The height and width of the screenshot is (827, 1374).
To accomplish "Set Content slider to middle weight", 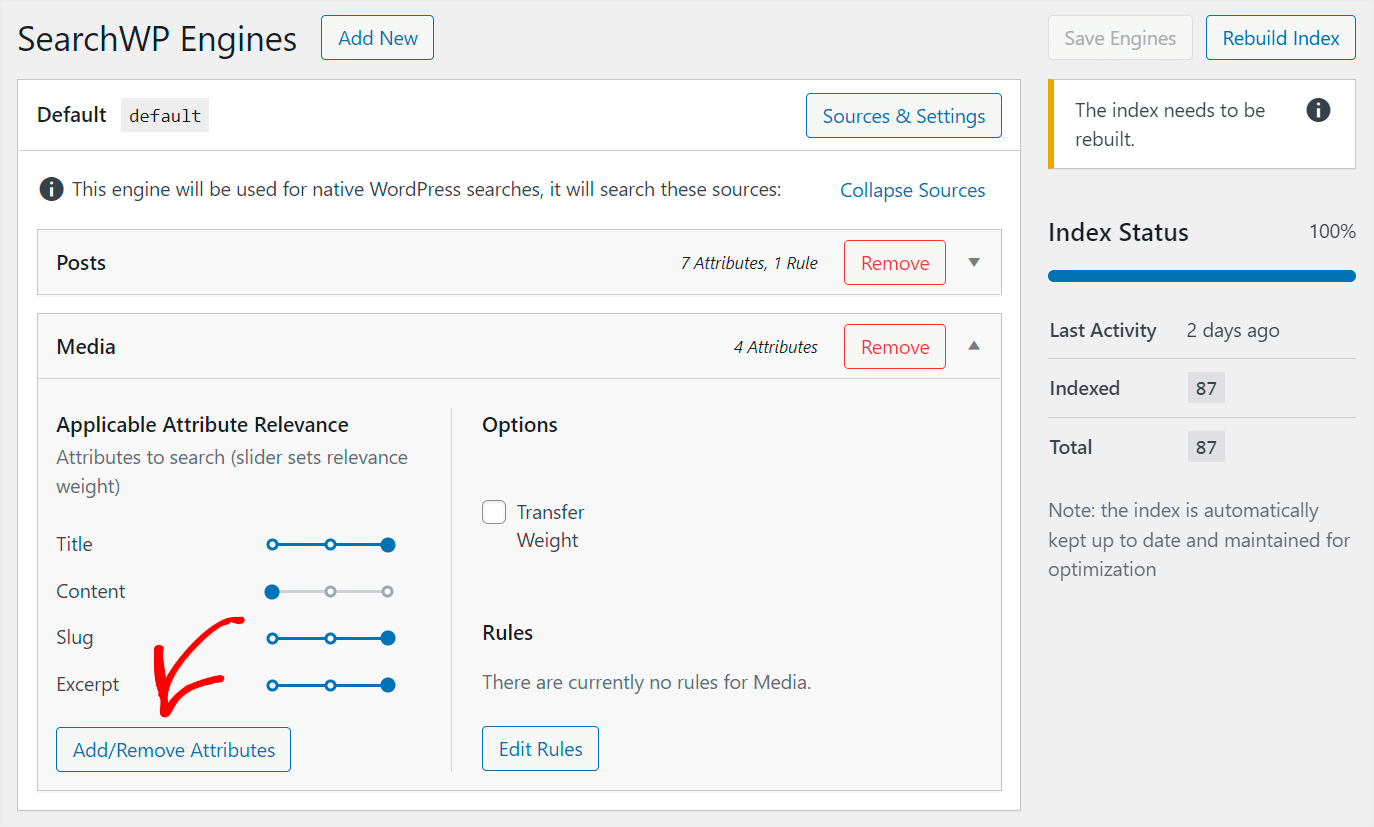I will point(330,592).
